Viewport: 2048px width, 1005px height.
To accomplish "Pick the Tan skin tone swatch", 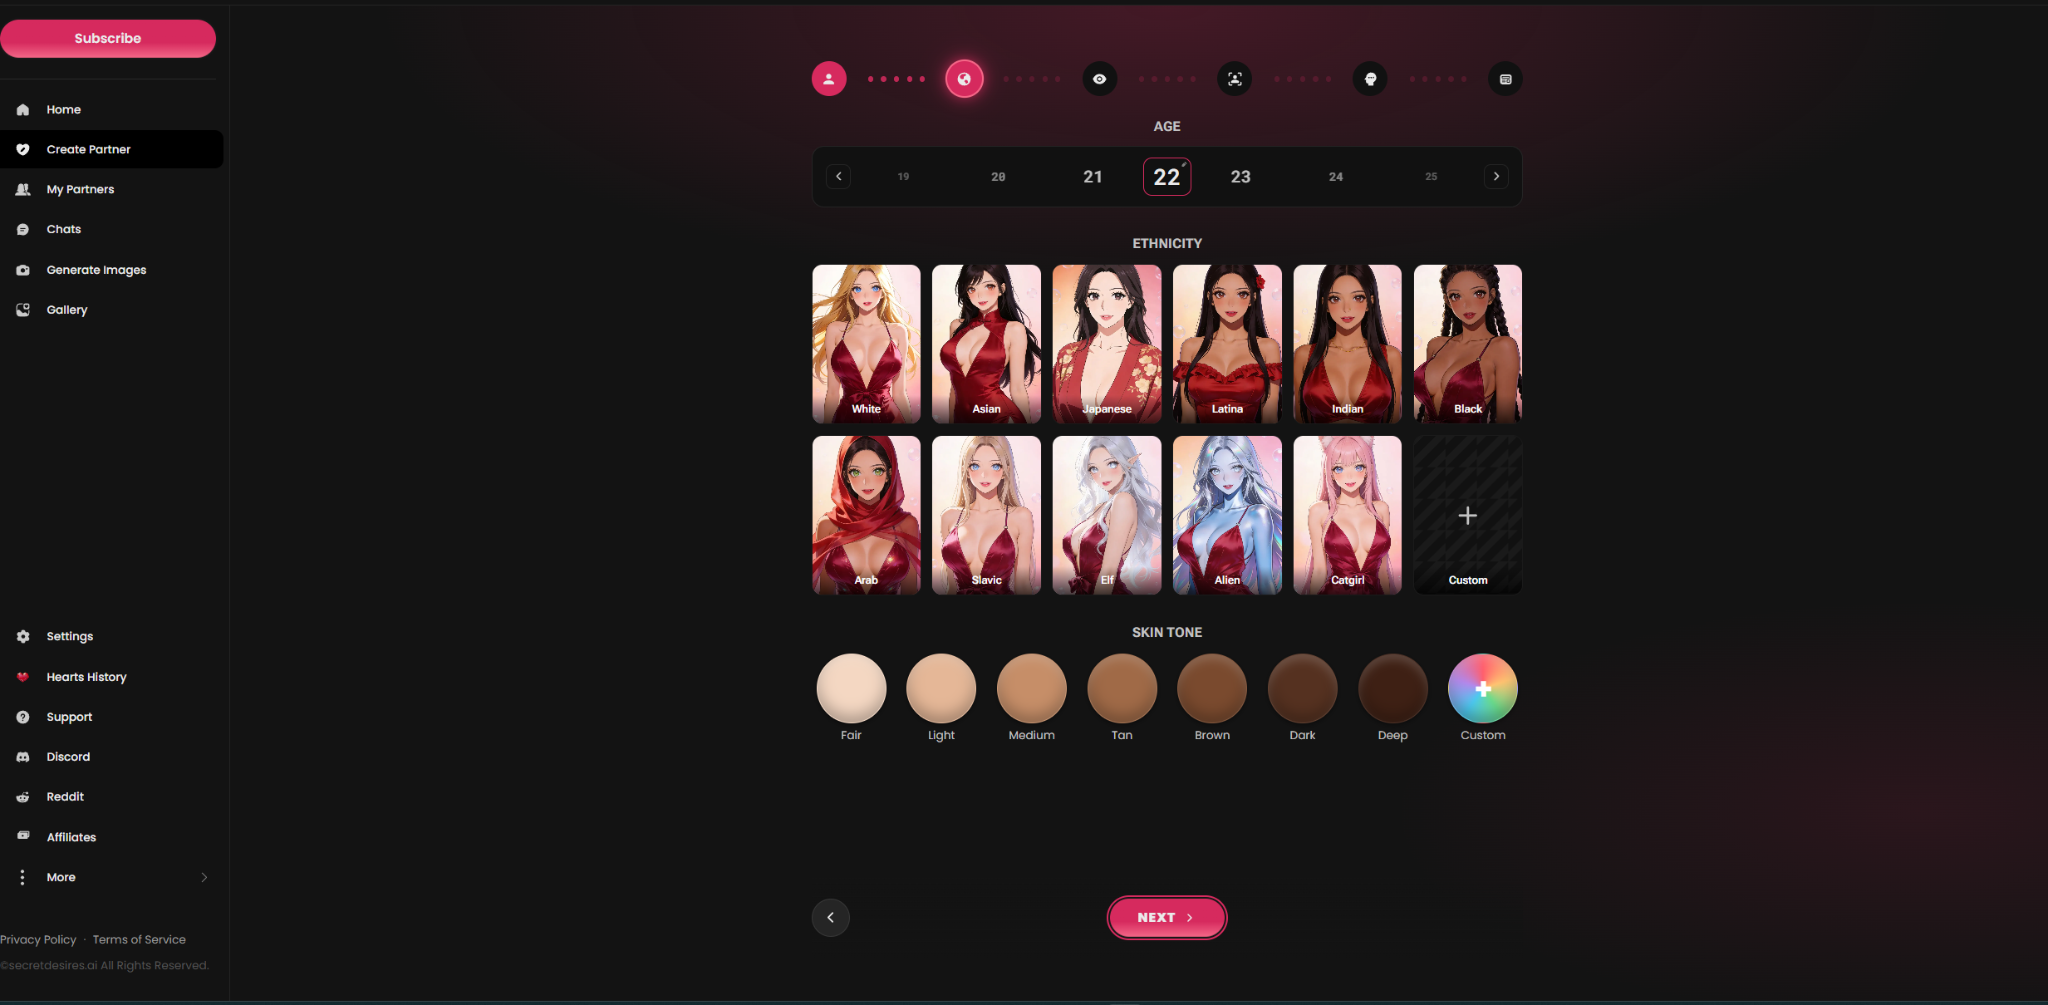I will 1122,688.
